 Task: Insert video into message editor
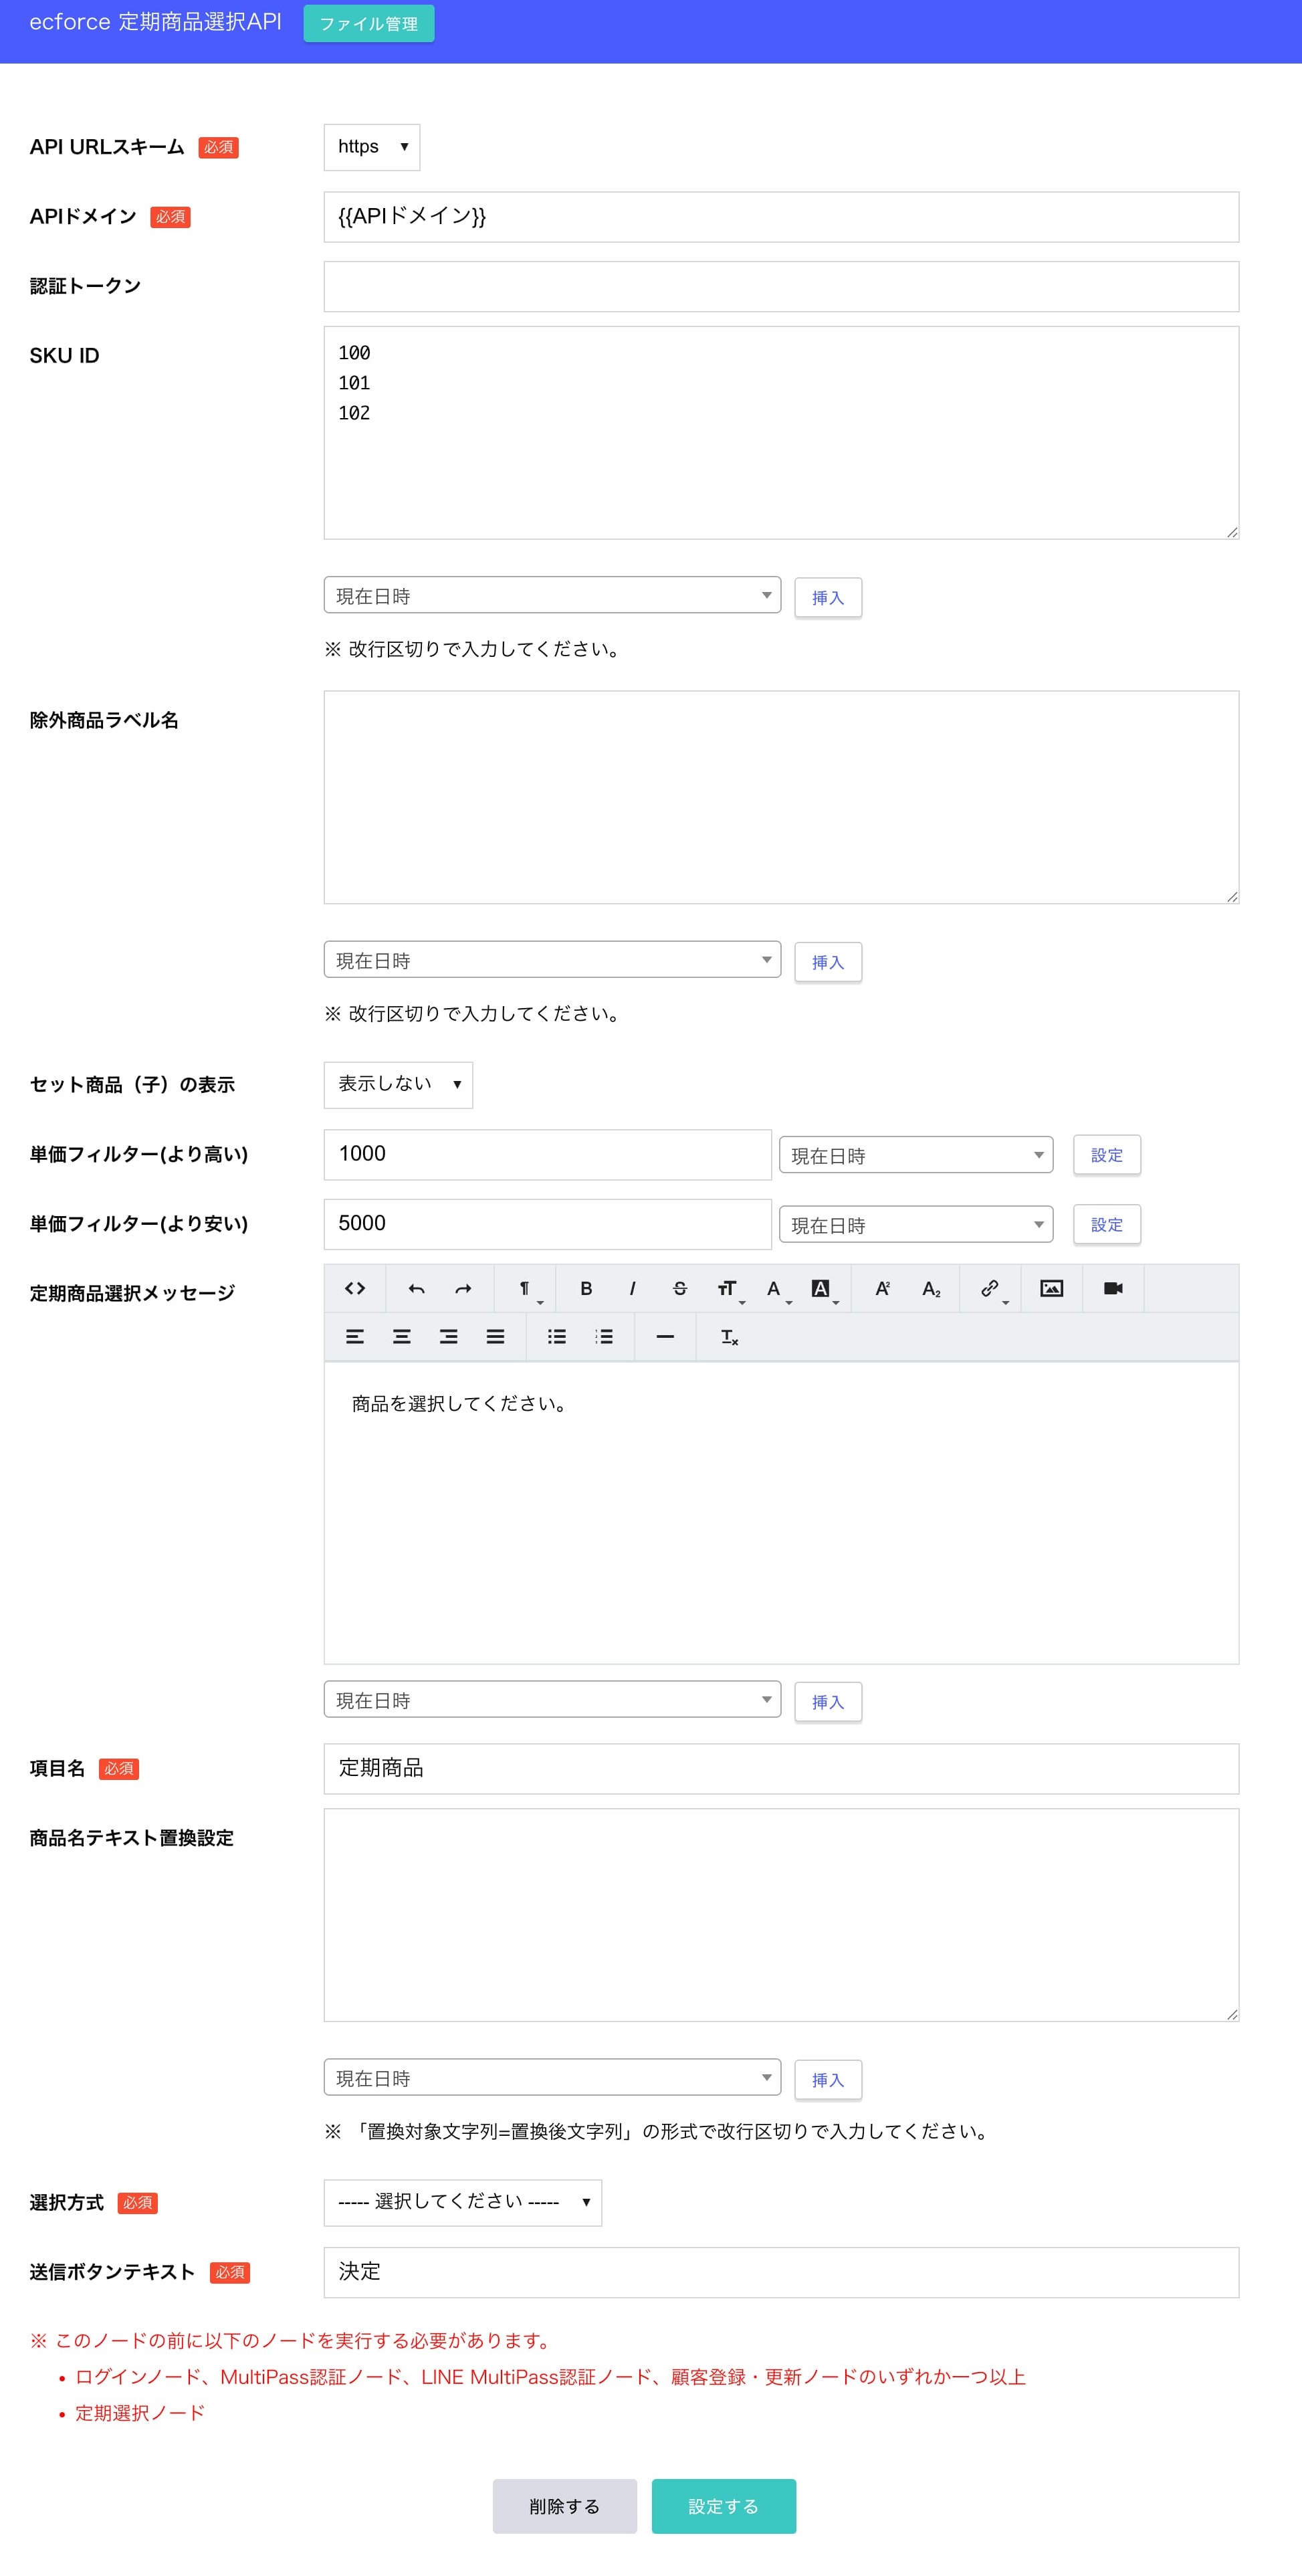click(1113, 1288)
